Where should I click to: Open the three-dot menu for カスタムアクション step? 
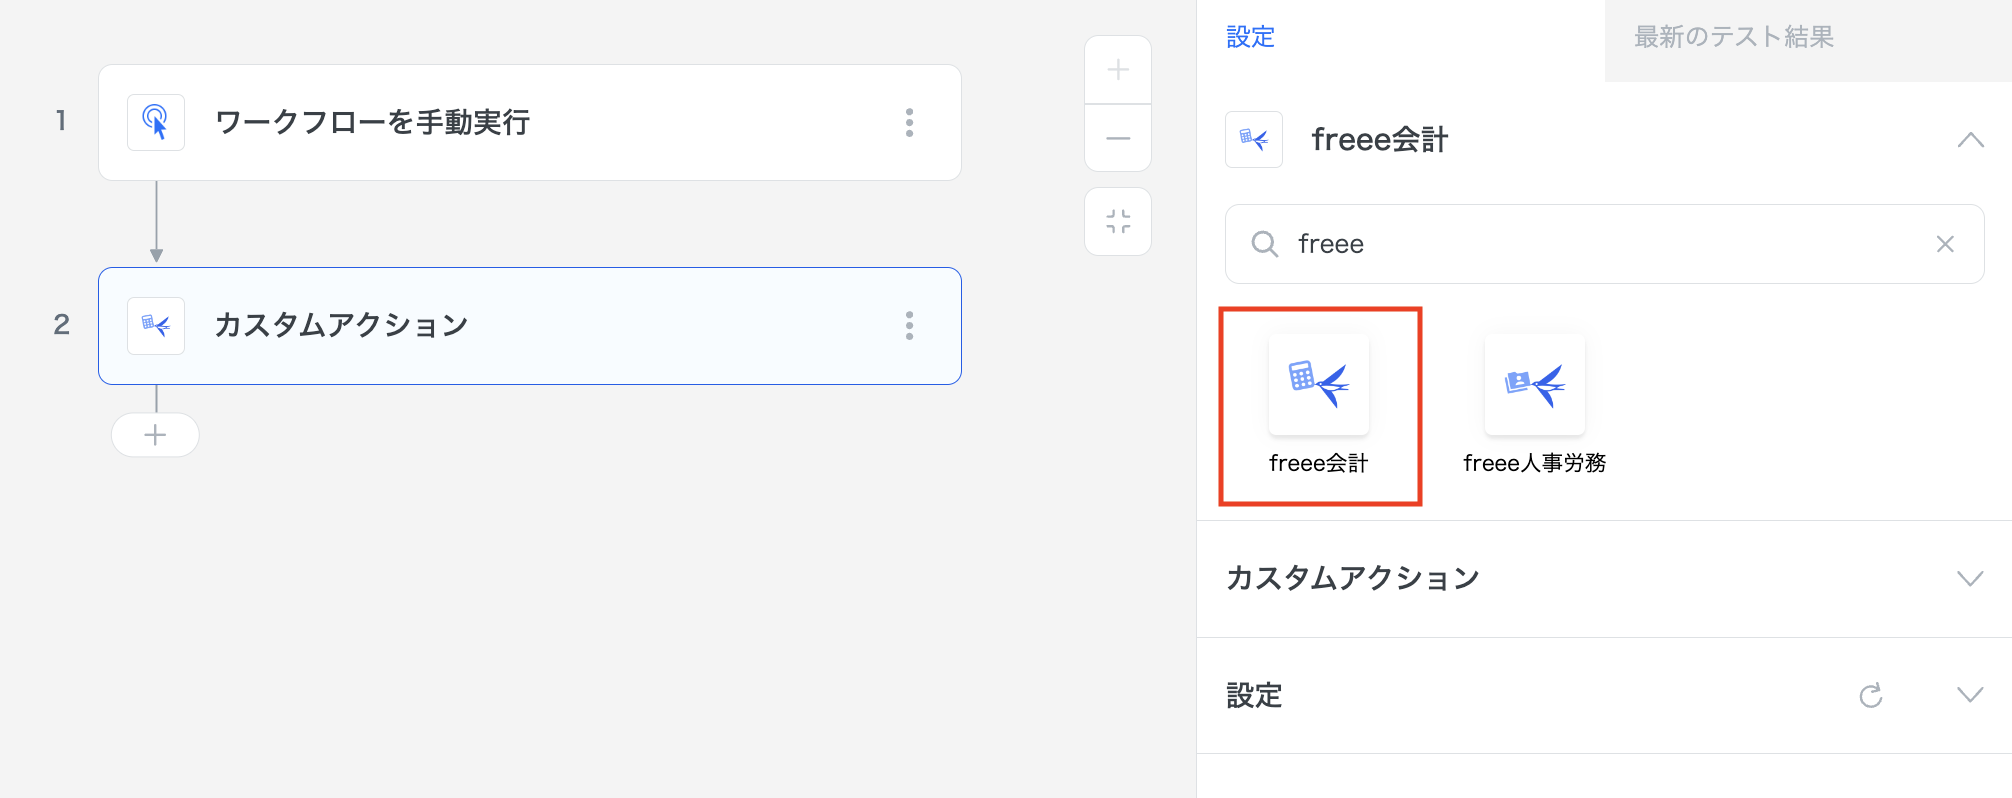point(909,326)
